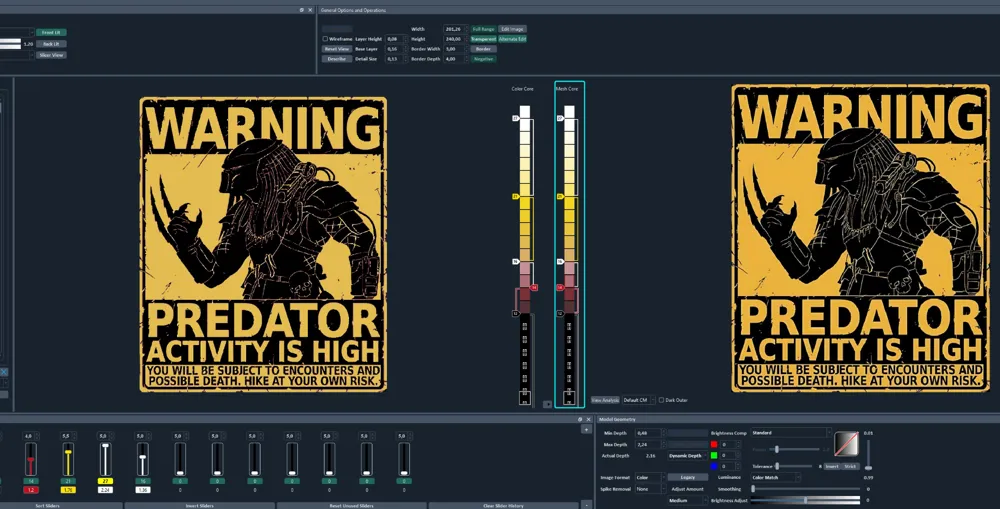Image resolution: width=1000 pixels, height=509 pixels.
Task: Click the Border Depth field
Action: [x=454, y=59]
